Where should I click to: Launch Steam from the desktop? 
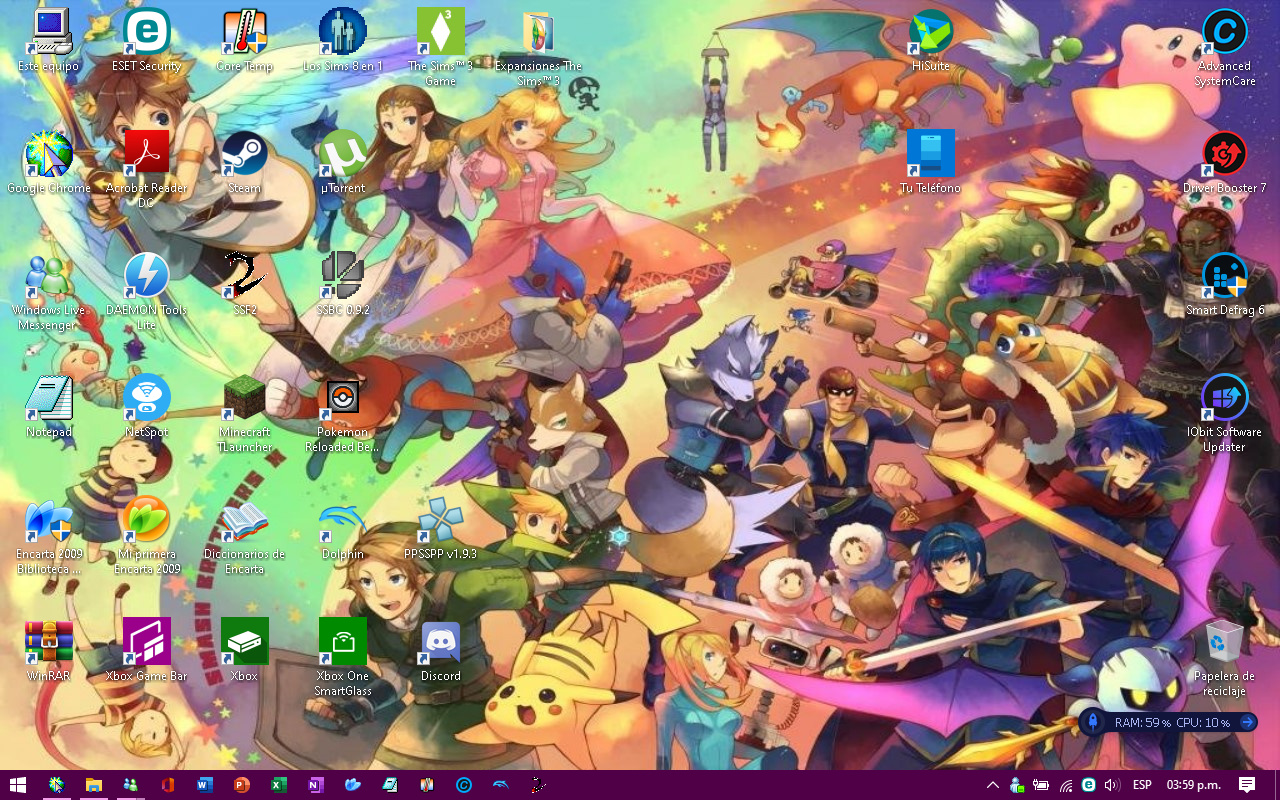coord(245,163)
